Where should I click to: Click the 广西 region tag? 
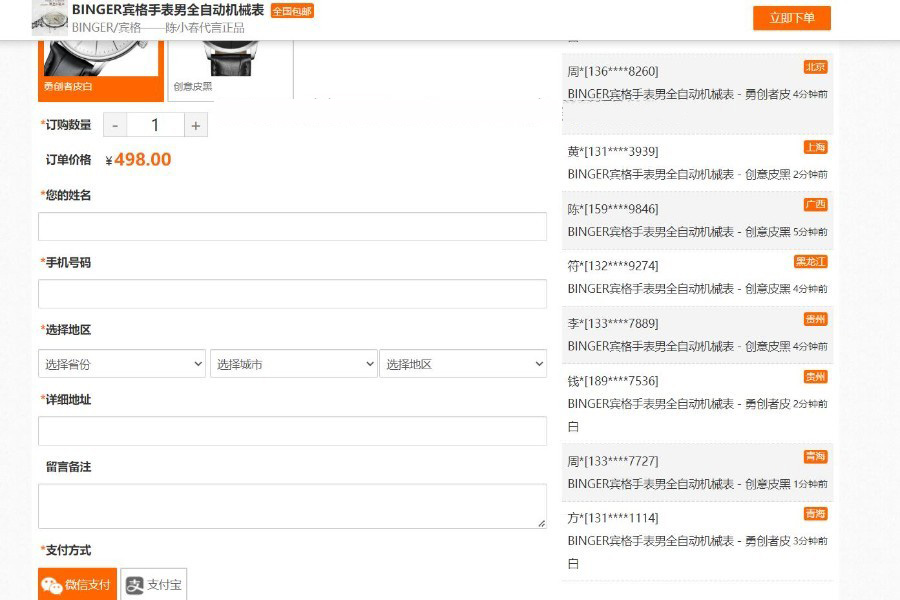tap(815, 205)
